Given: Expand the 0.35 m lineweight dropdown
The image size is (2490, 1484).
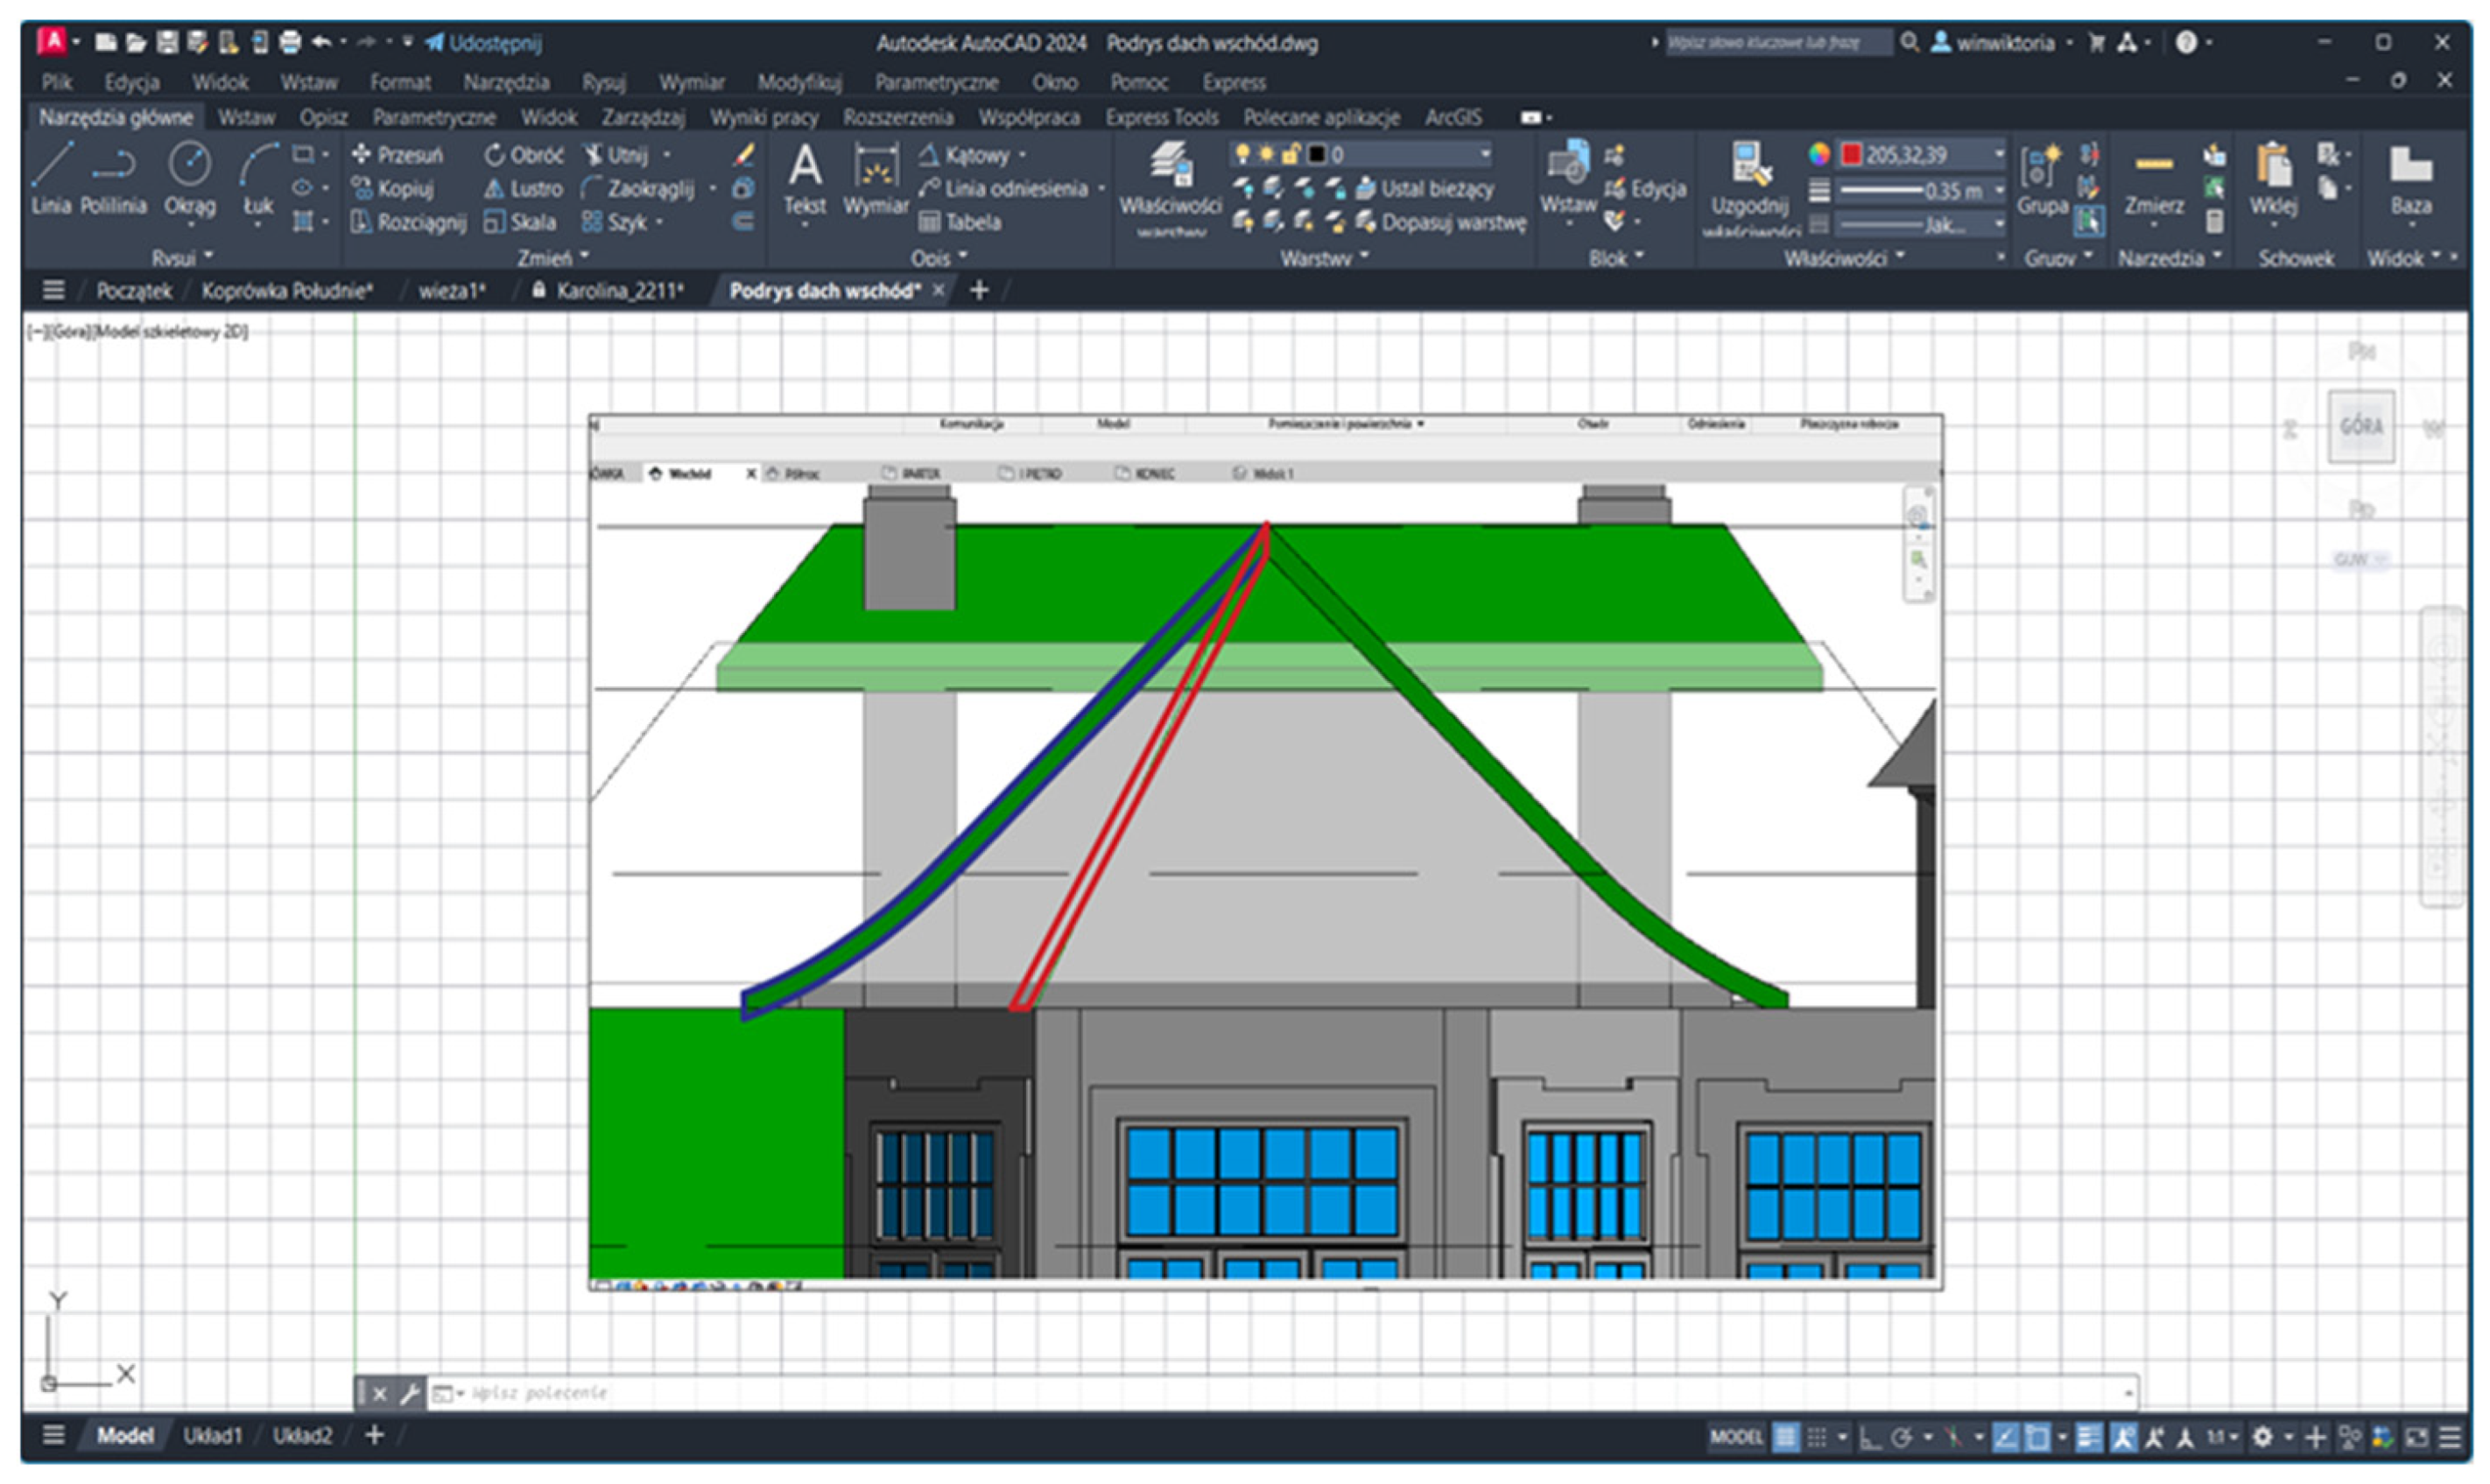Looking at the screenshot, I should (1998, 190).
